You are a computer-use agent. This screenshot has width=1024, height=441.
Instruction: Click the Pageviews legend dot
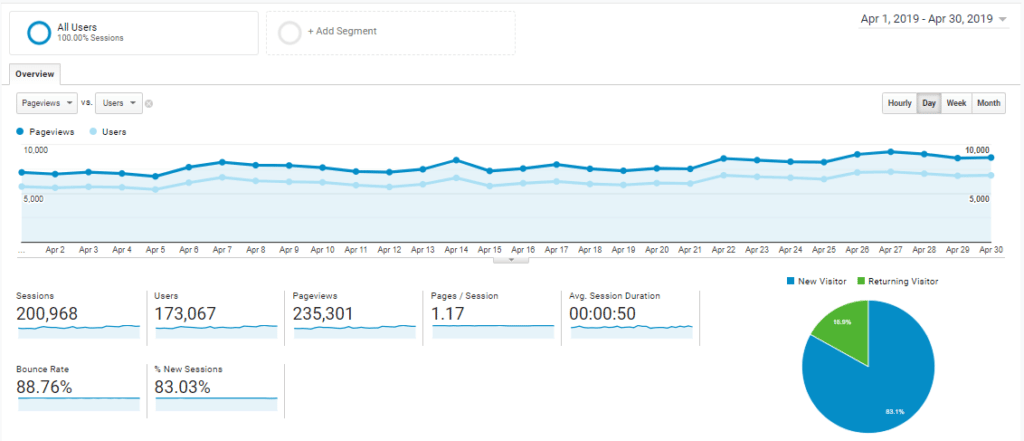coord(20,131)
